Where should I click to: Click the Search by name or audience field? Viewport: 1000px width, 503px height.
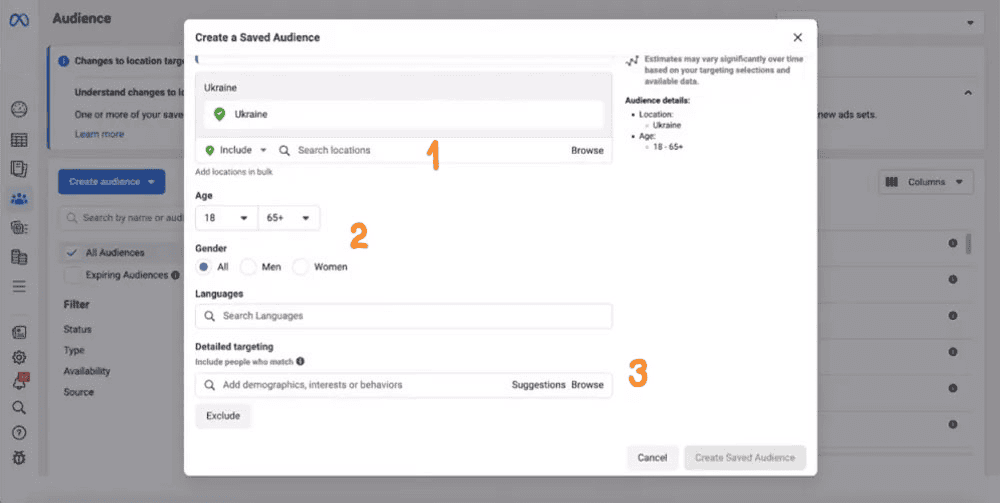tap(122, 218)
